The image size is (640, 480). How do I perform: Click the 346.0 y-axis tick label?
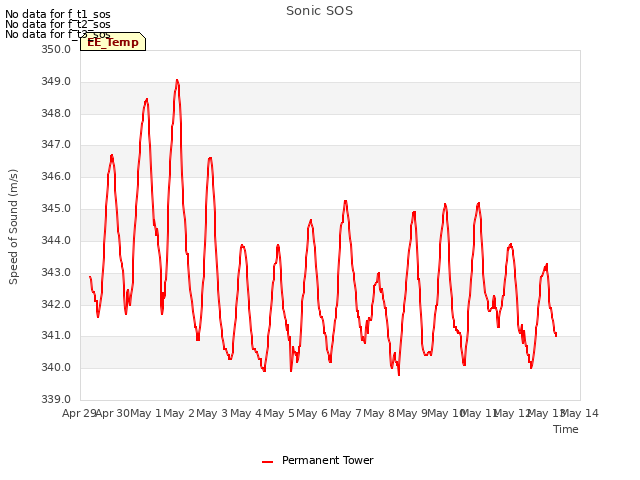coord(56,176)
